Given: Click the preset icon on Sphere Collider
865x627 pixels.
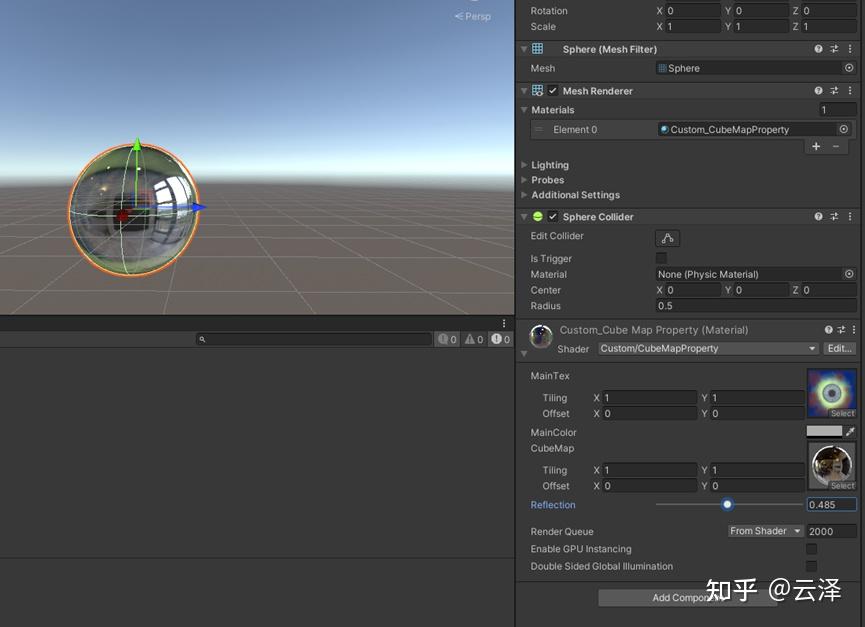Looking at the screenshot, I should (x=834, y=216).
